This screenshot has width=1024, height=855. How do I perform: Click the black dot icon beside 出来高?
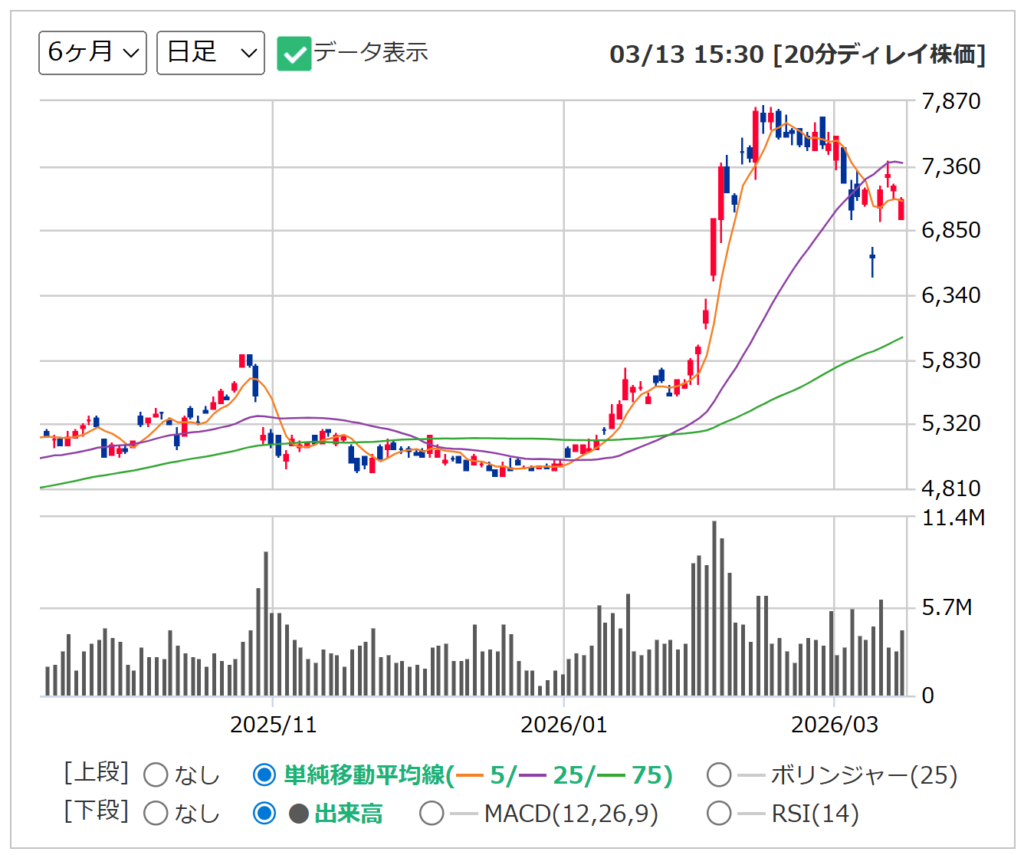(298, 814)
